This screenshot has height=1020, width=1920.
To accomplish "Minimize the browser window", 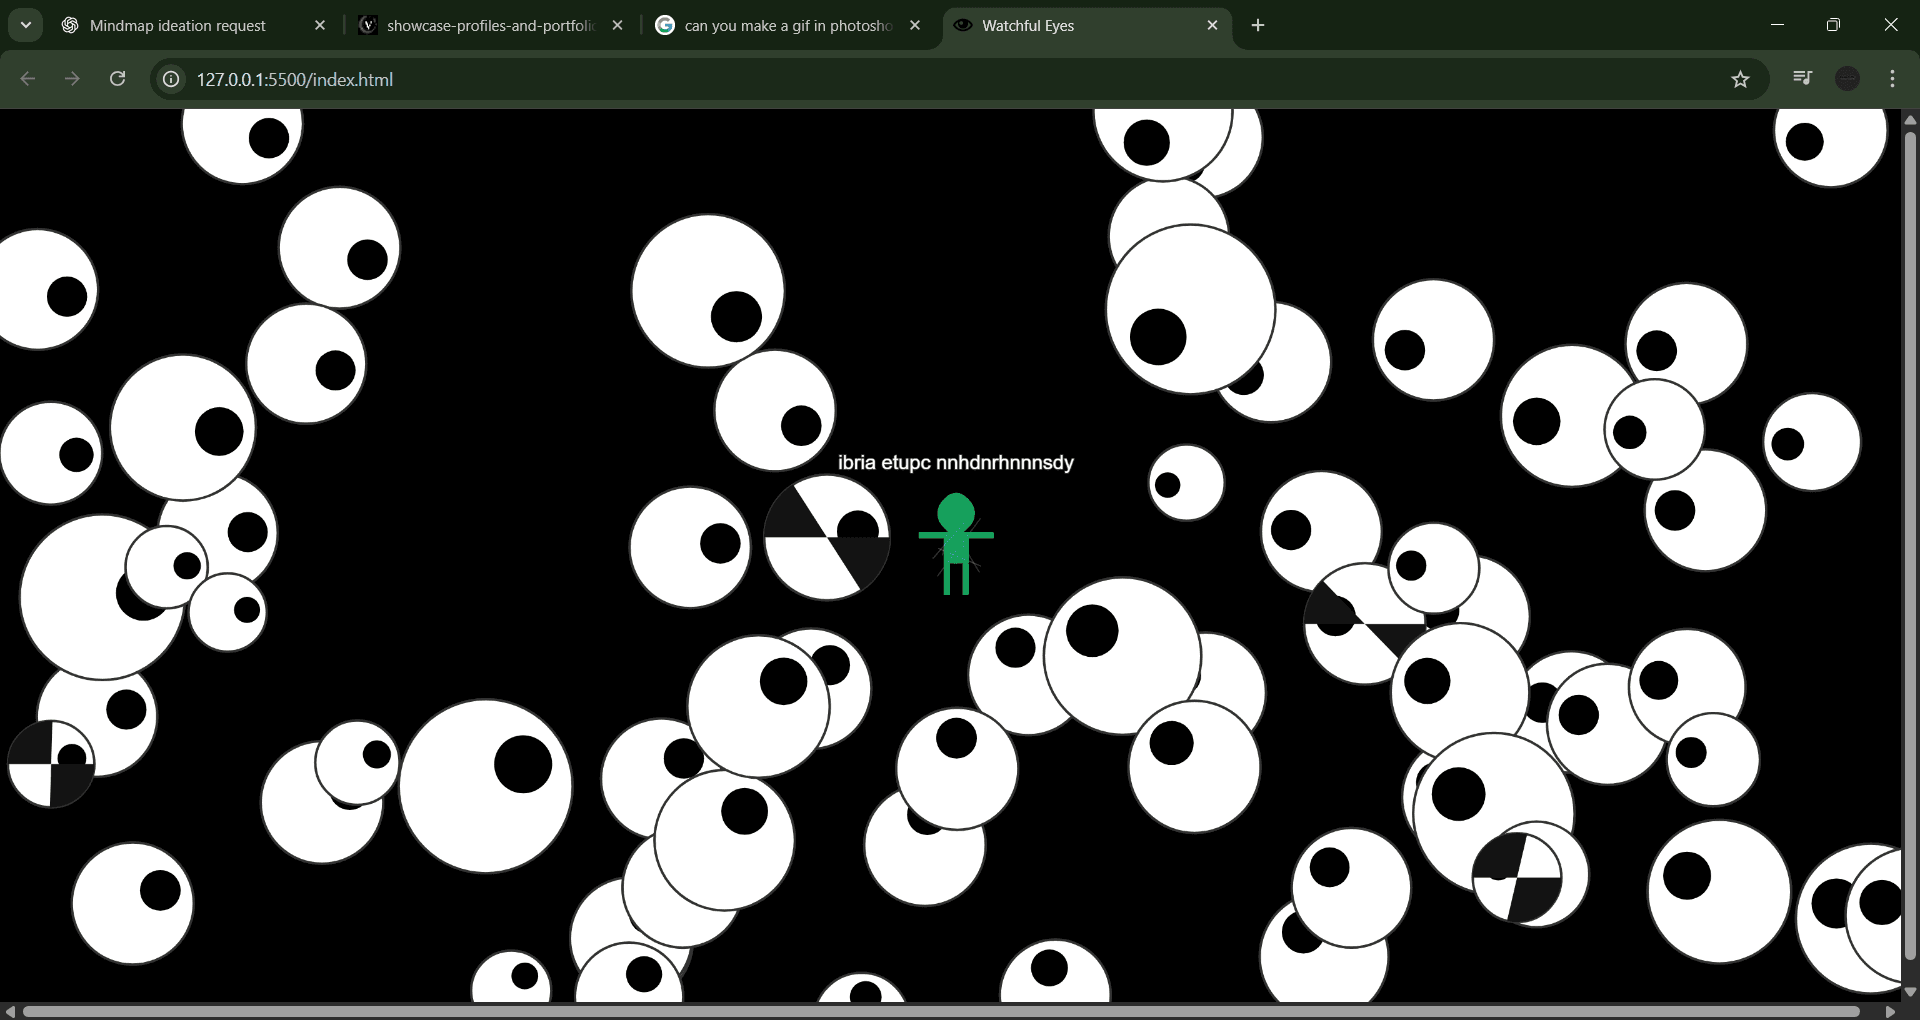I will click(x=1777, y=25).
